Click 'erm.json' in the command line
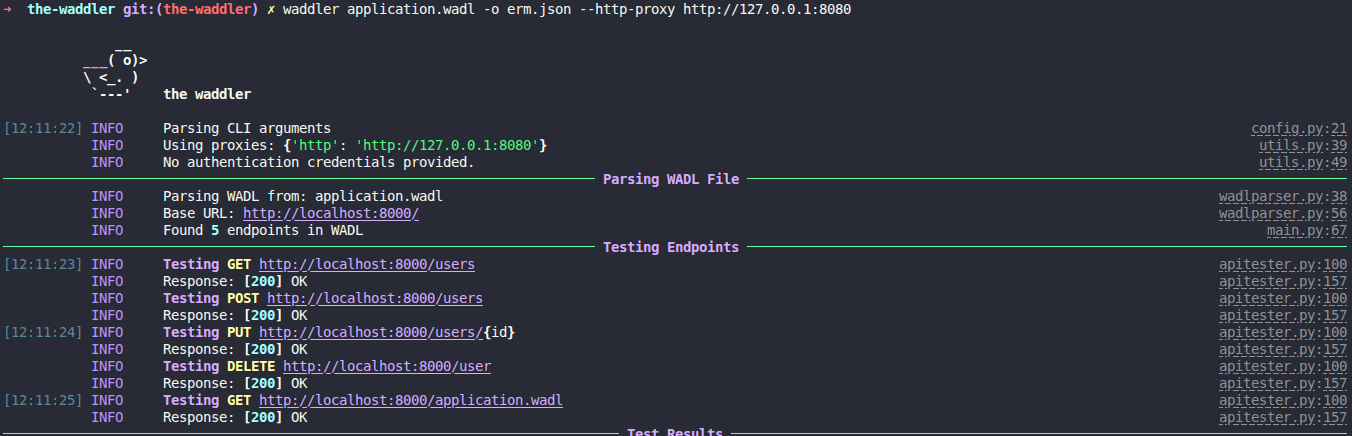This screenshot has height=436, width=1352. click(539, 10)
